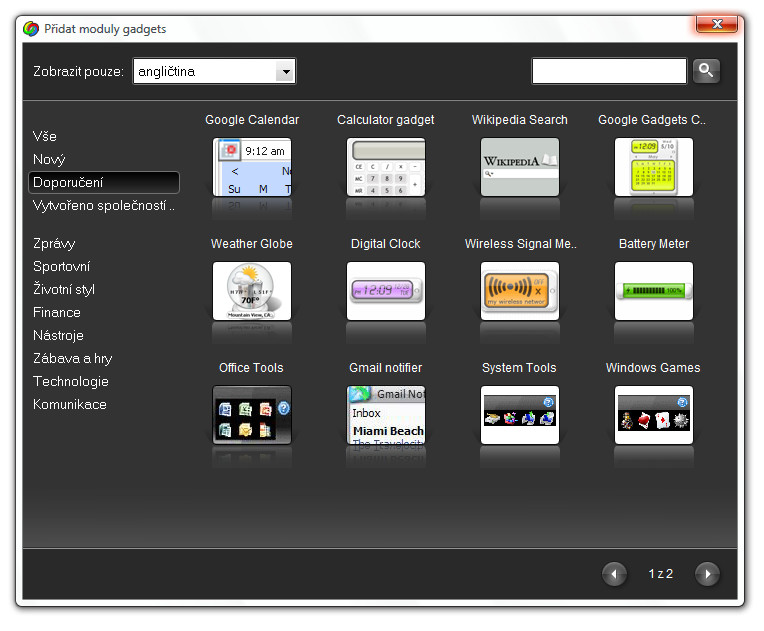Click the Wireless Signal Me.. title
Screen dimensions: 764x631
(520, 244)
